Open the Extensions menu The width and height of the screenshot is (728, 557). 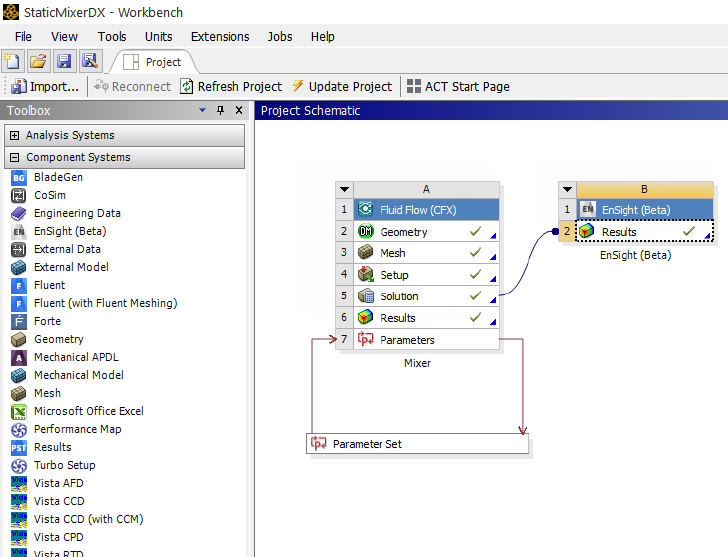click(220, 37)
